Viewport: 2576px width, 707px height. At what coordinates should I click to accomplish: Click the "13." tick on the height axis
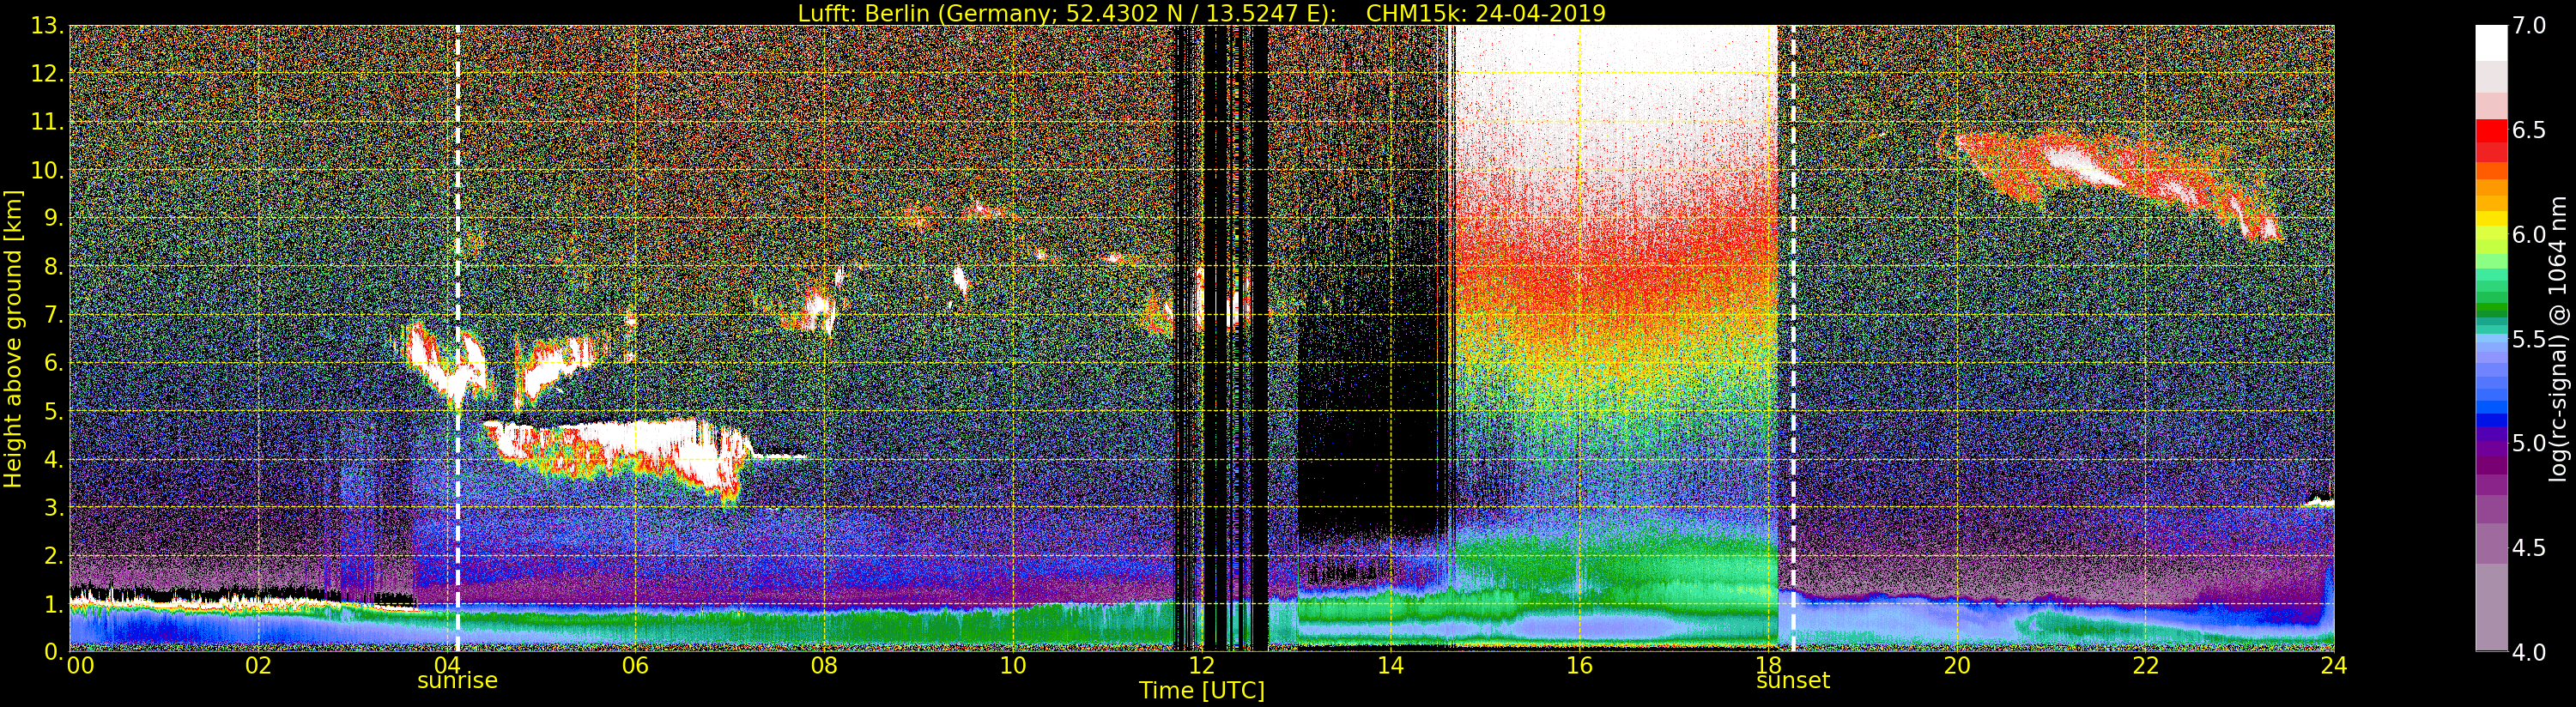pyautogui.click(x=47, y=26)
